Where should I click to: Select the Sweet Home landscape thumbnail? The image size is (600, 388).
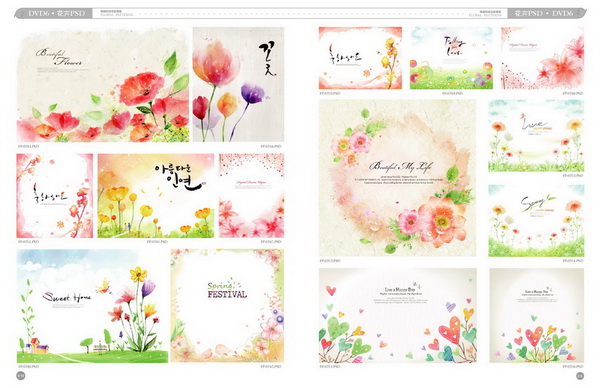point(92,306)
